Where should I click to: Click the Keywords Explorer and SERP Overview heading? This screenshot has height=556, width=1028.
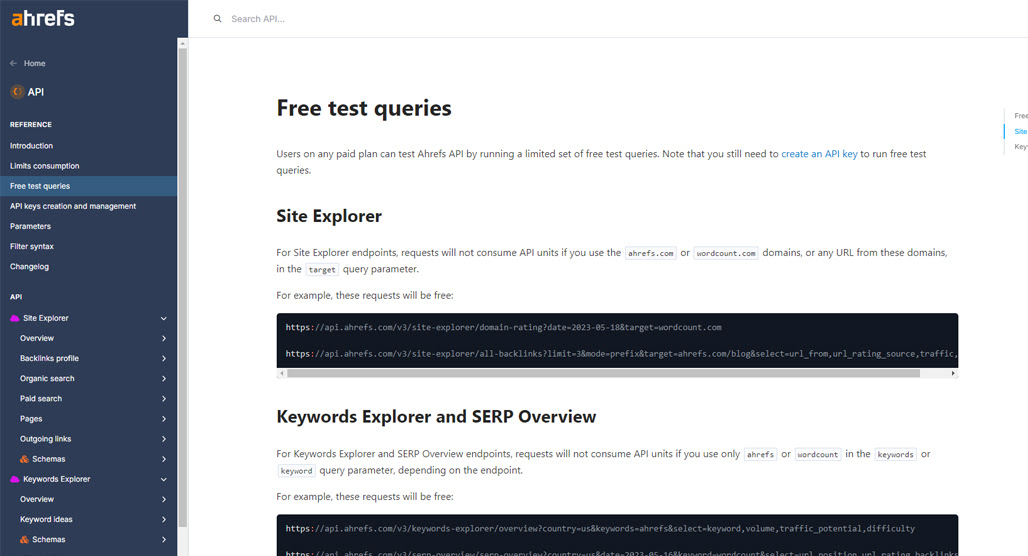(436, 417)
